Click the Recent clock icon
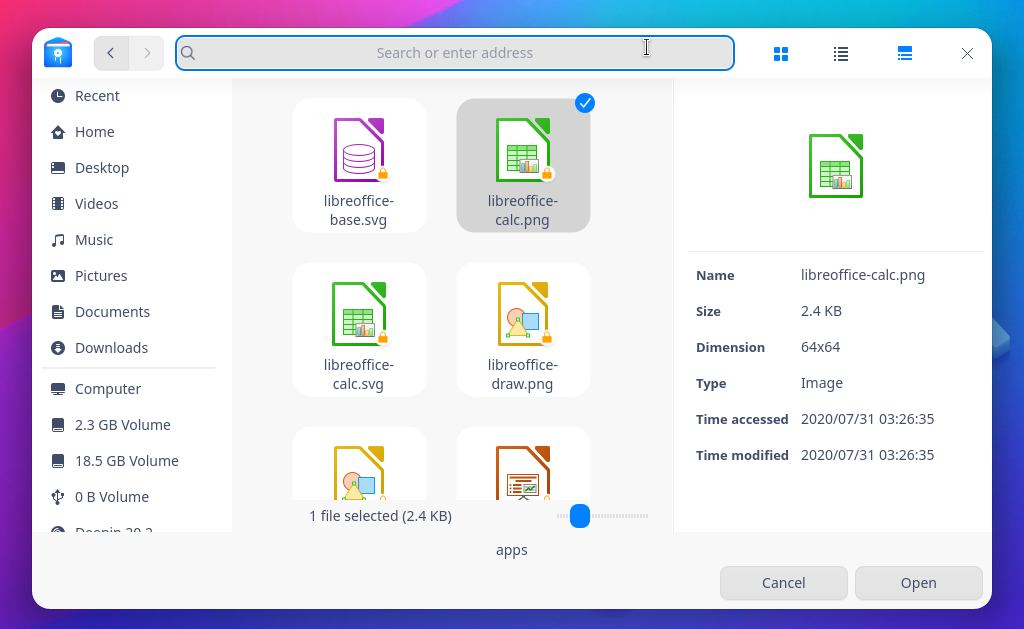The width and height of the screenshot is (1024, 629). [x=58, y=96]
